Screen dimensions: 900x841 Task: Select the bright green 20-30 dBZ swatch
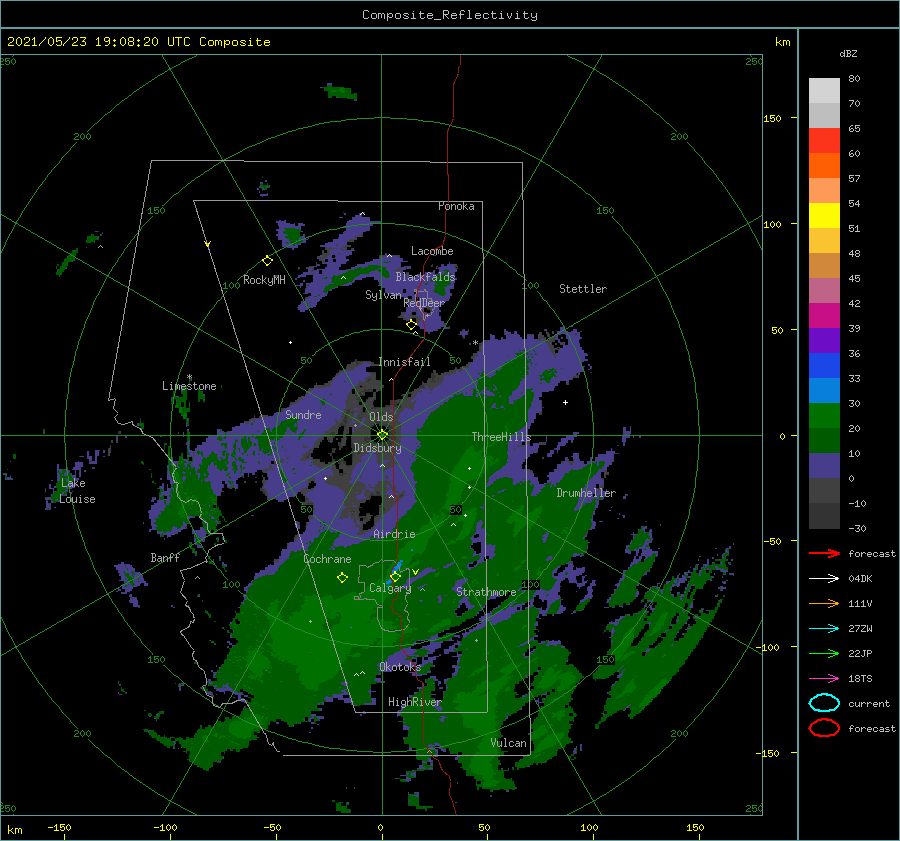824,416
